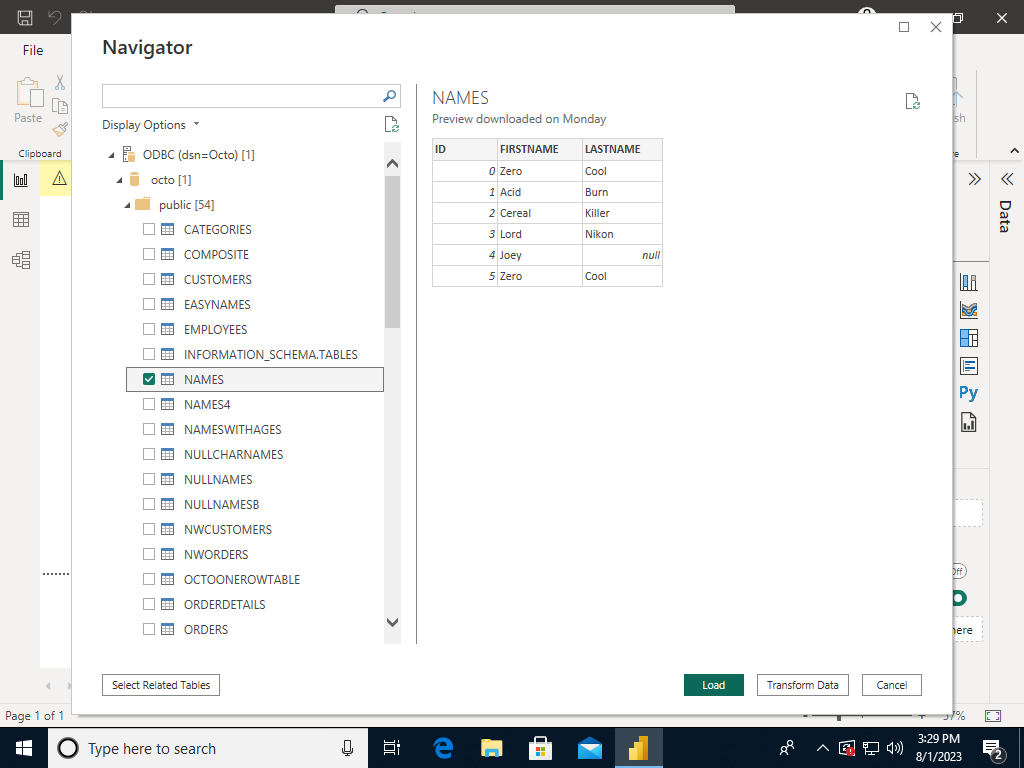This screenshot has height=768, width=1024.
Task: Click Transform Data
Action: [802, 685]
